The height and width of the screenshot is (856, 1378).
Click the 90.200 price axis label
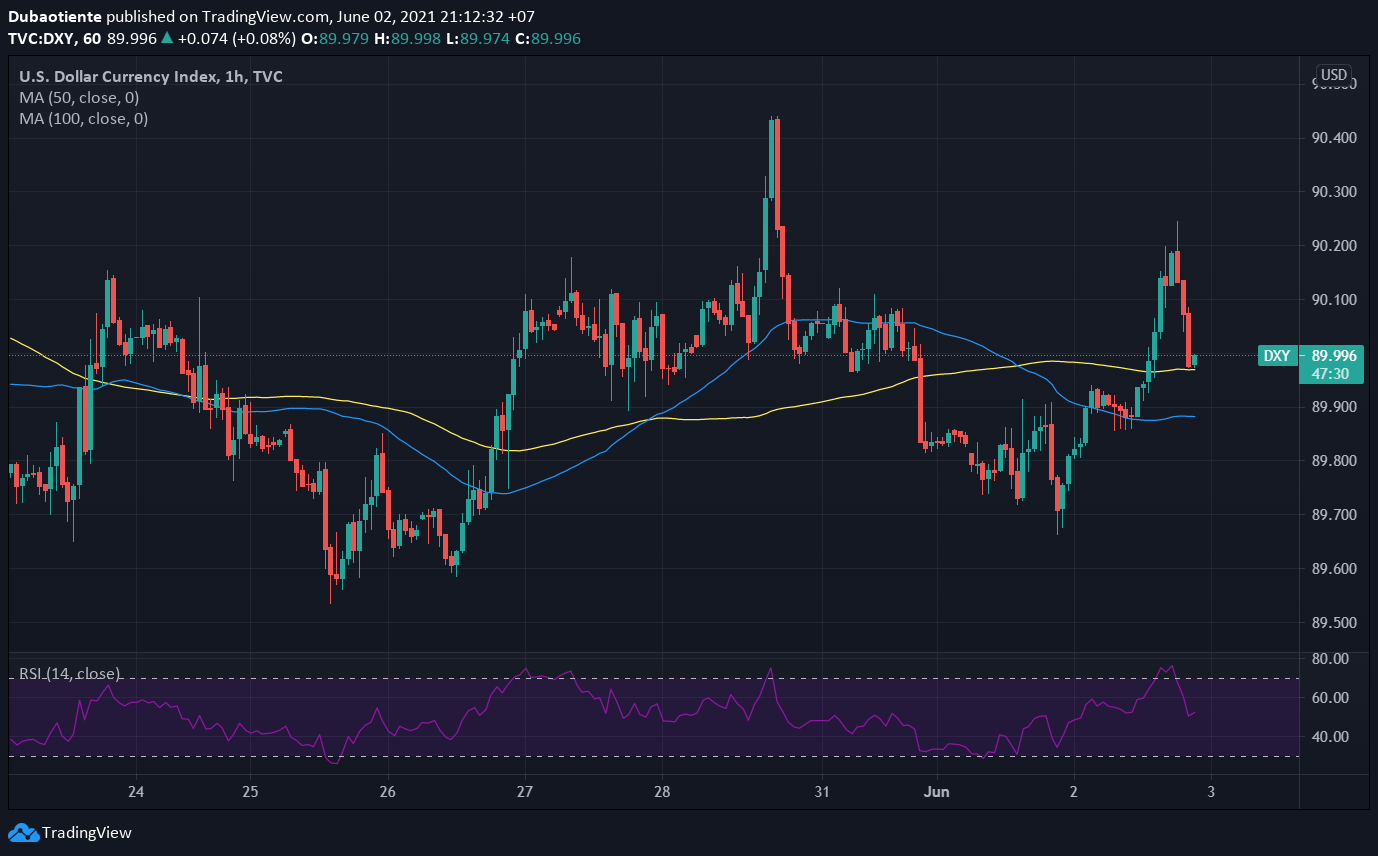point(1334,245)
